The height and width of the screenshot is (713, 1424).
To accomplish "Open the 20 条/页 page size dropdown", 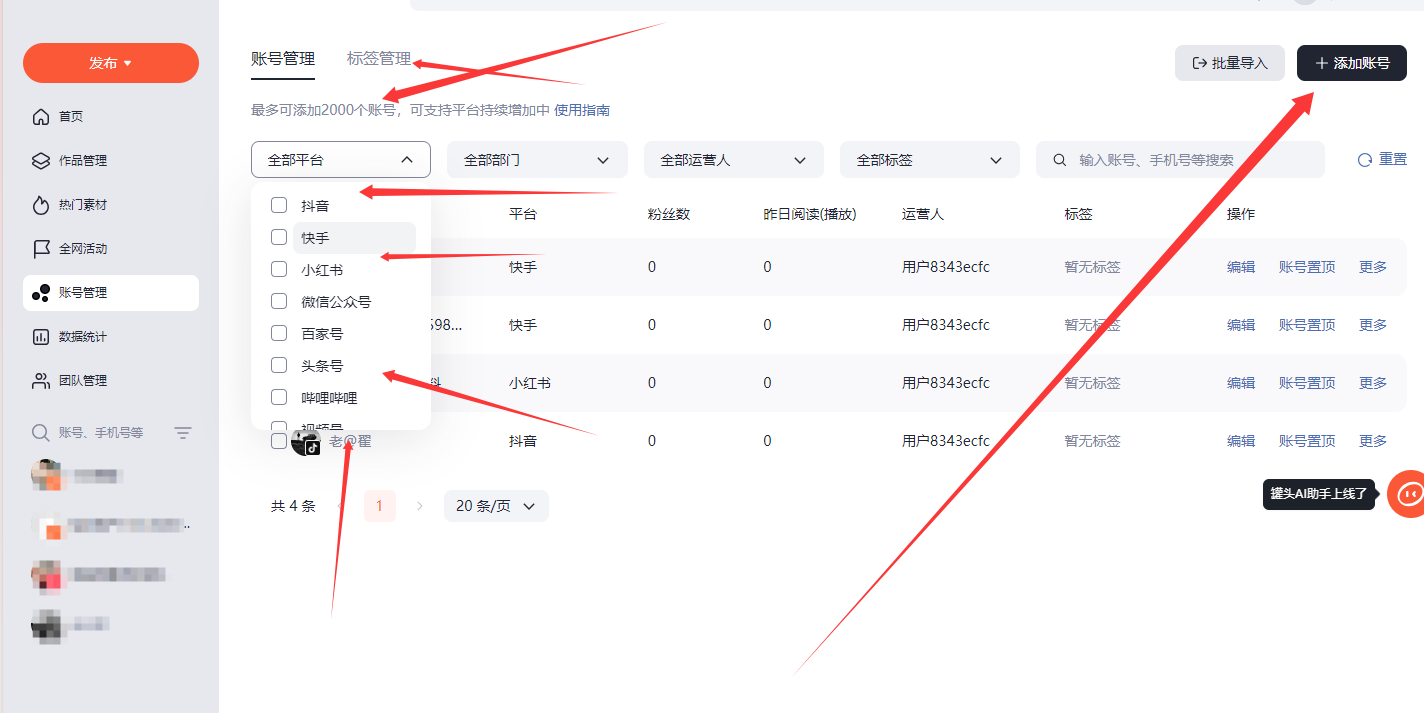I will pyautogui.click(x=496, y=506).
